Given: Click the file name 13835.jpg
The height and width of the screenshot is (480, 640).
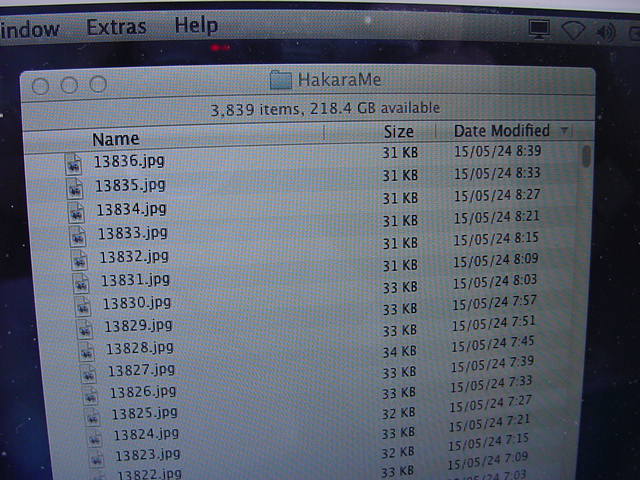Looking at the screenshot, I should [x=130, y=185].
